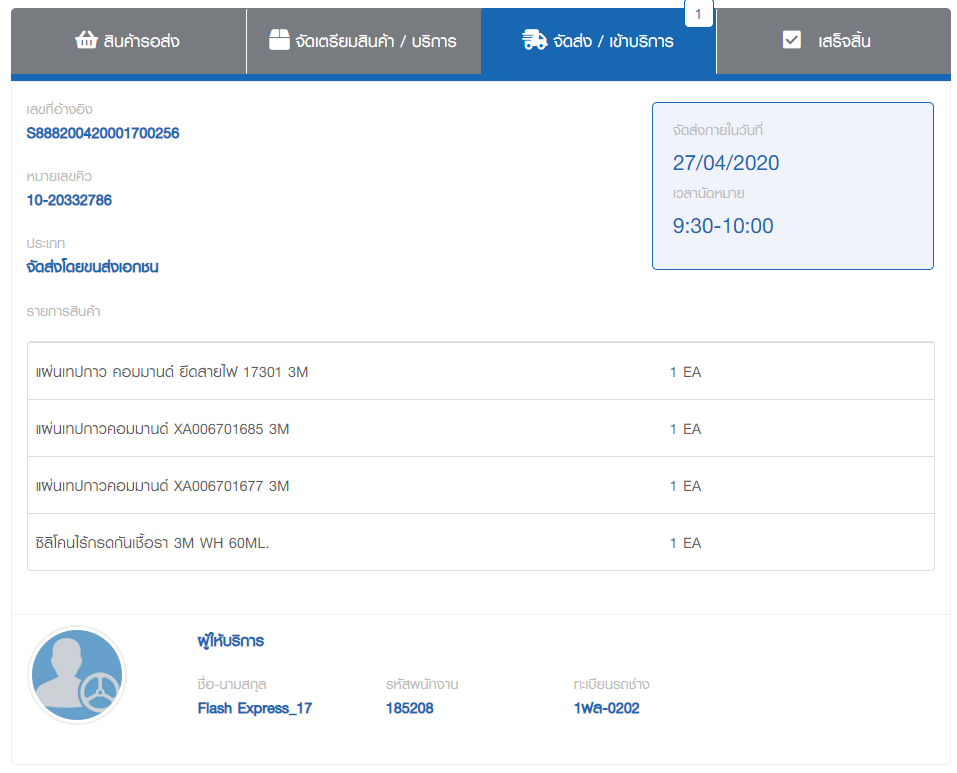Viewport: 957px width, 773px height.
Task: Click provider name Flash Express_17
Action: pyautogui.click(x=255, y=708)
